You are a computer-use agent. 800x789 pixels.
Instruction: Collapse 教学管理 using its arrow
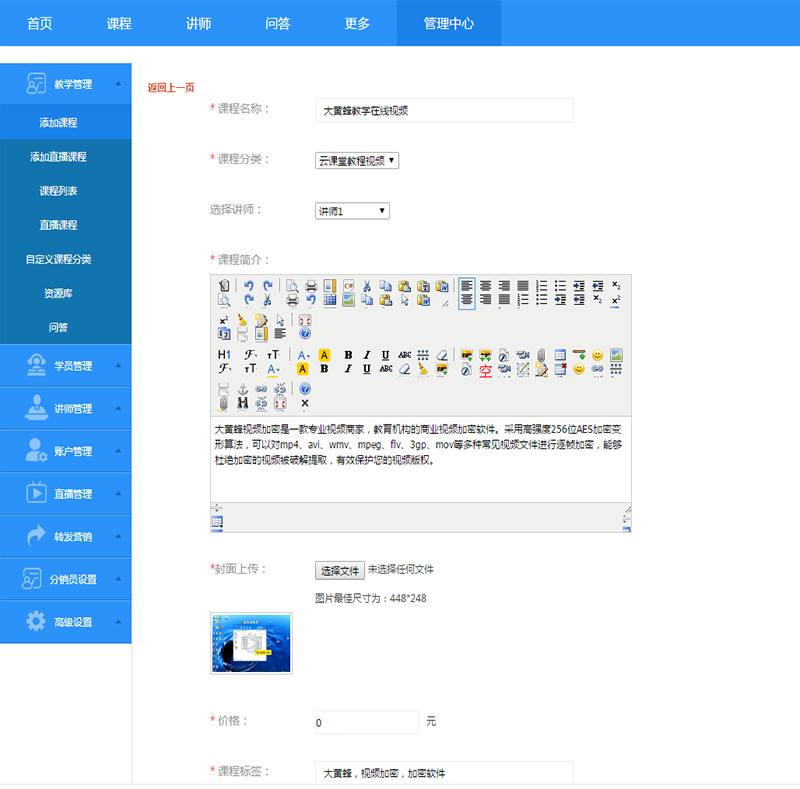pos(119,84)
